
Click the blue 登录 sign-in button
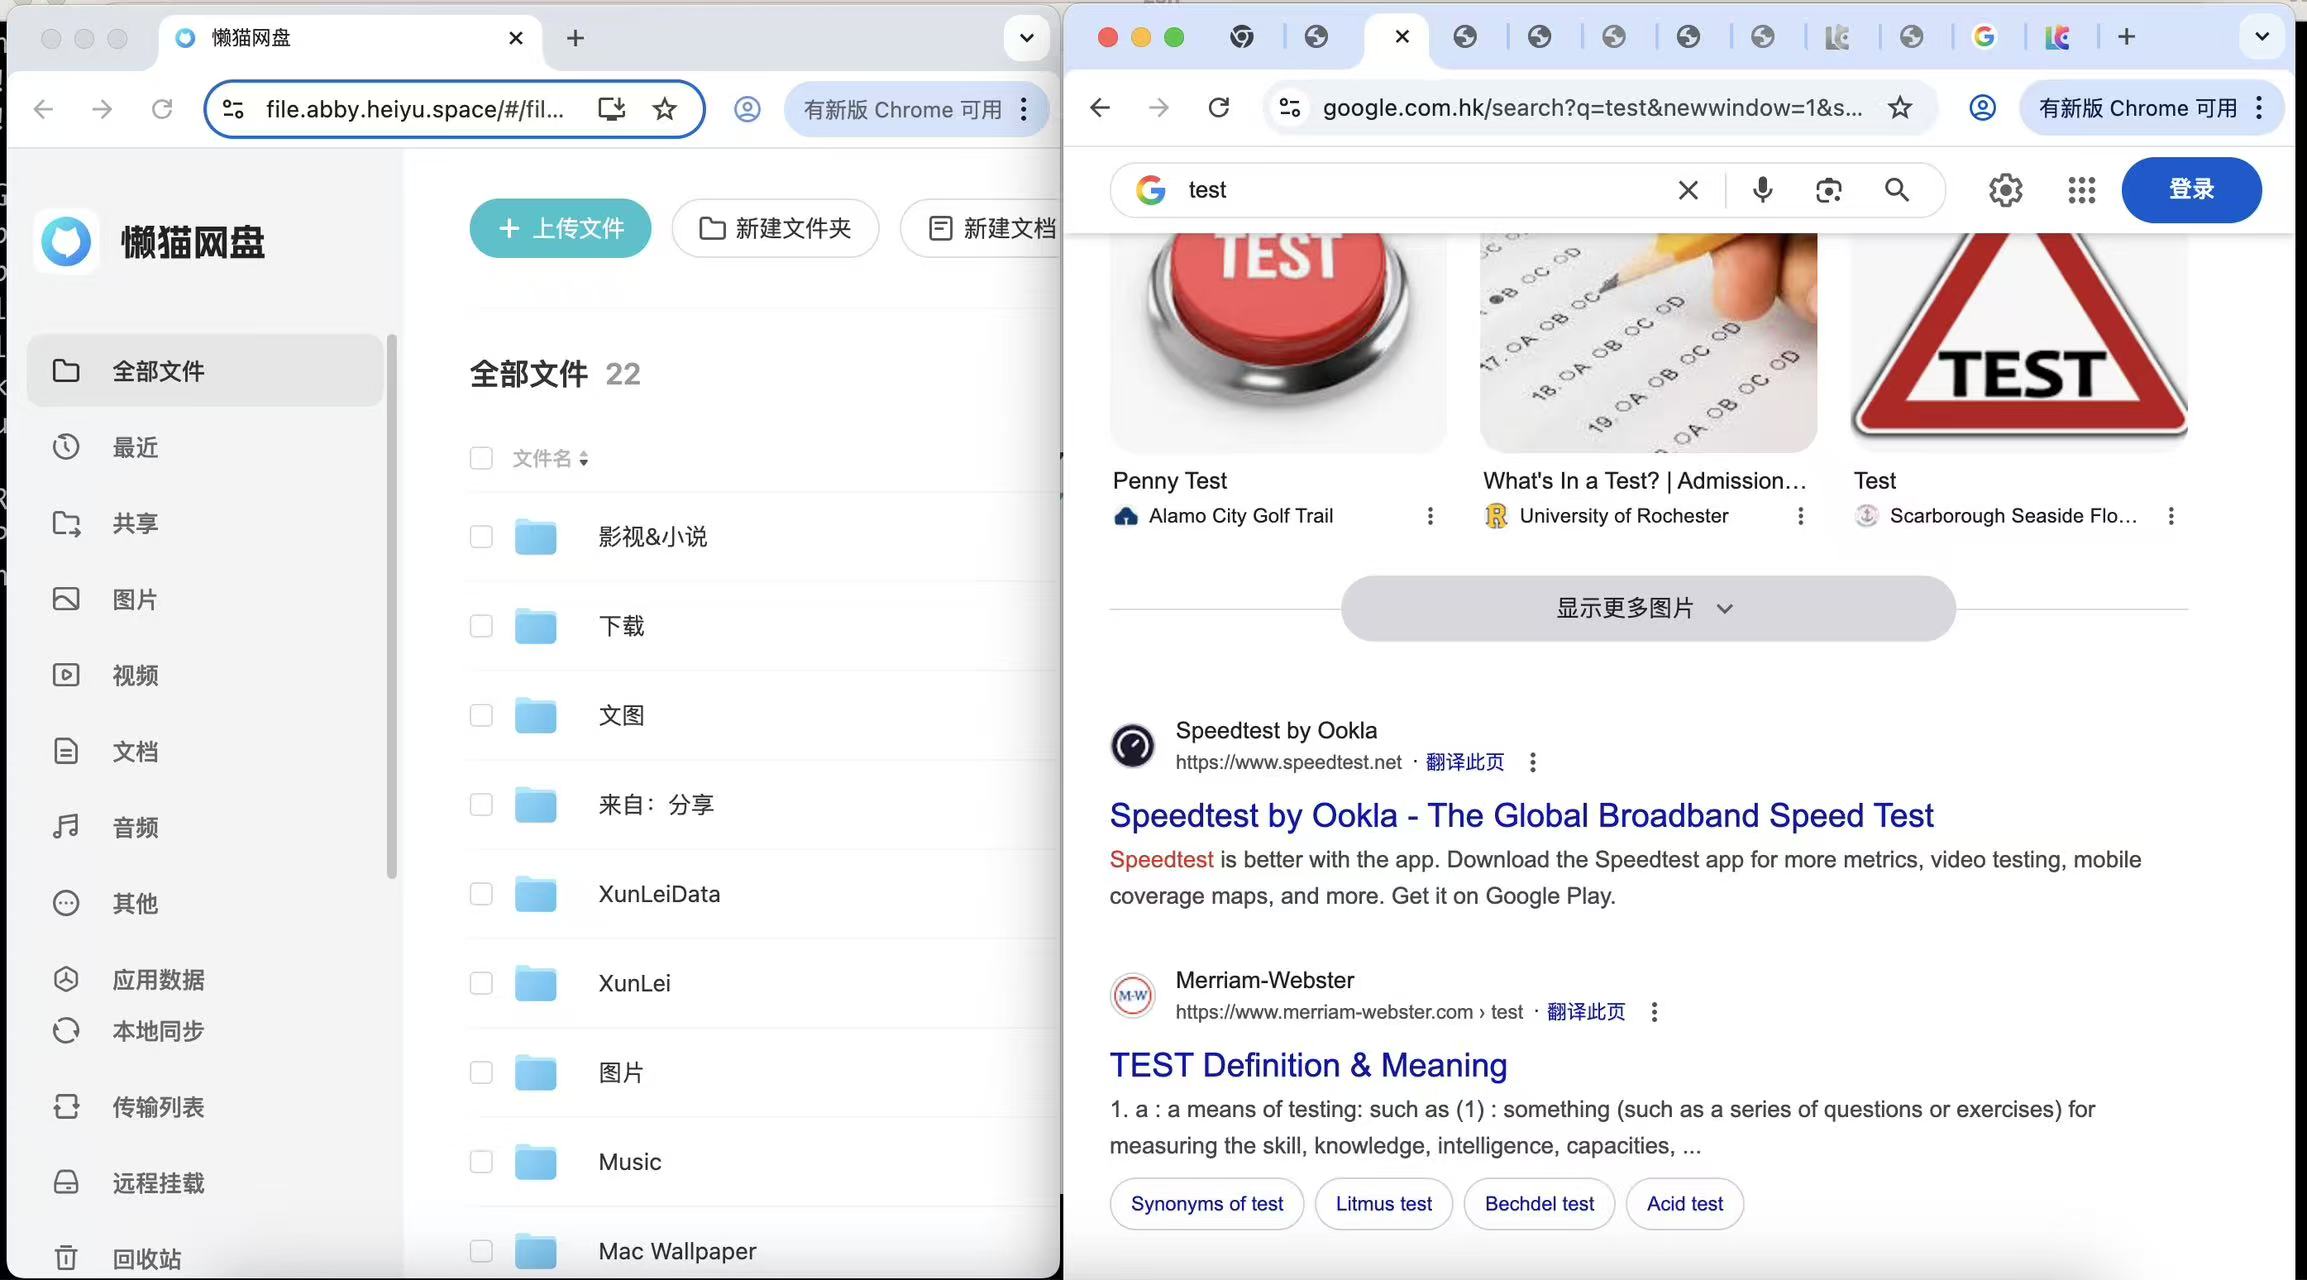pos(2191,189)
